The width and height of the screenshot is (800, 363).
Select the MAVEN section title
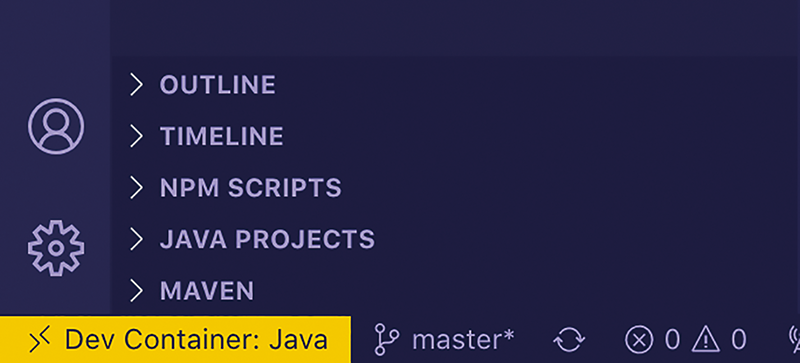207,291
